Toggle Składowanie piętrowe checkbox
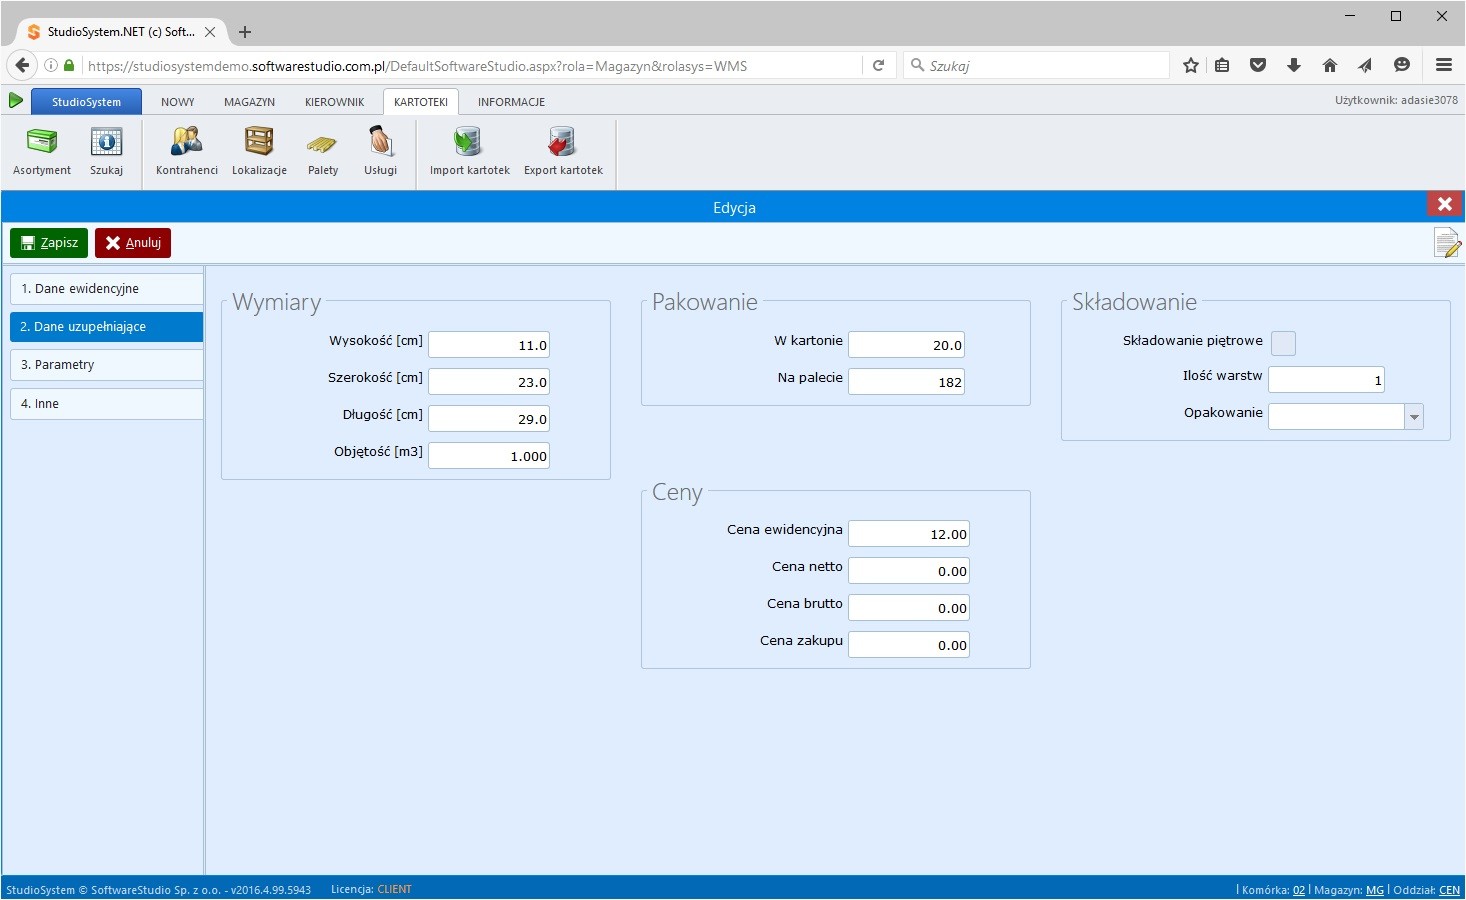 (x=1283, y=343)
